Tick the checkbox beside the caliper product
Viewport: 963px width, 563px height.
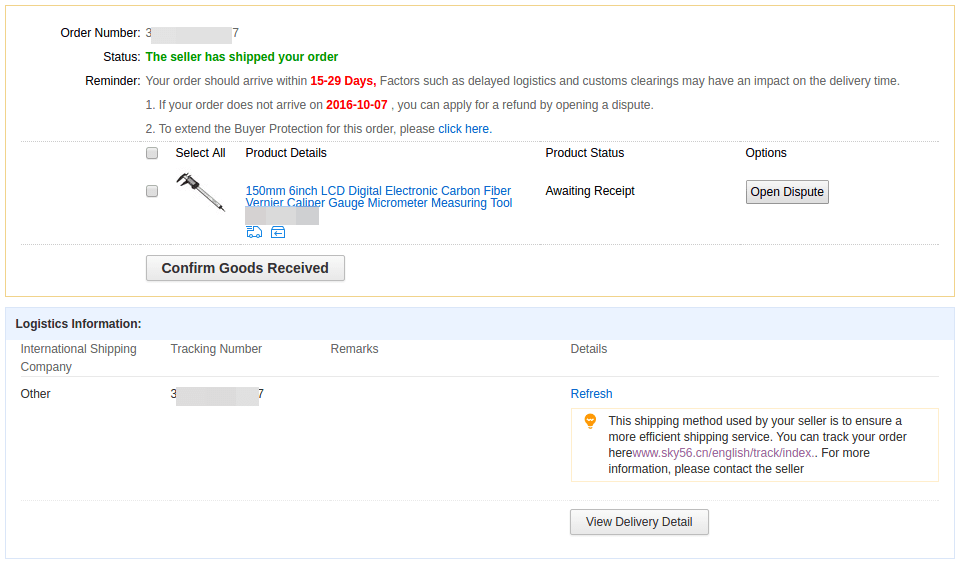(152, 191)
